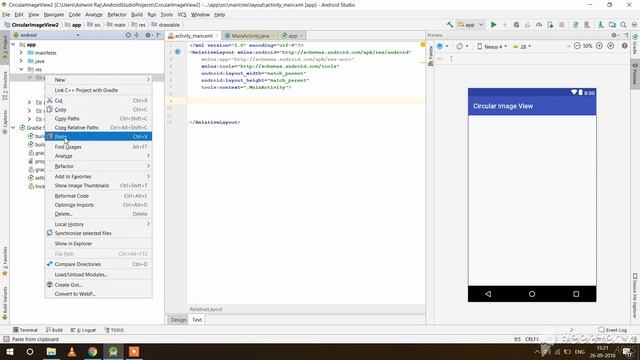Screen dimensions: 640x360
Task: Open the Gradle tool window sidebar tab
Action: (635, 45)
